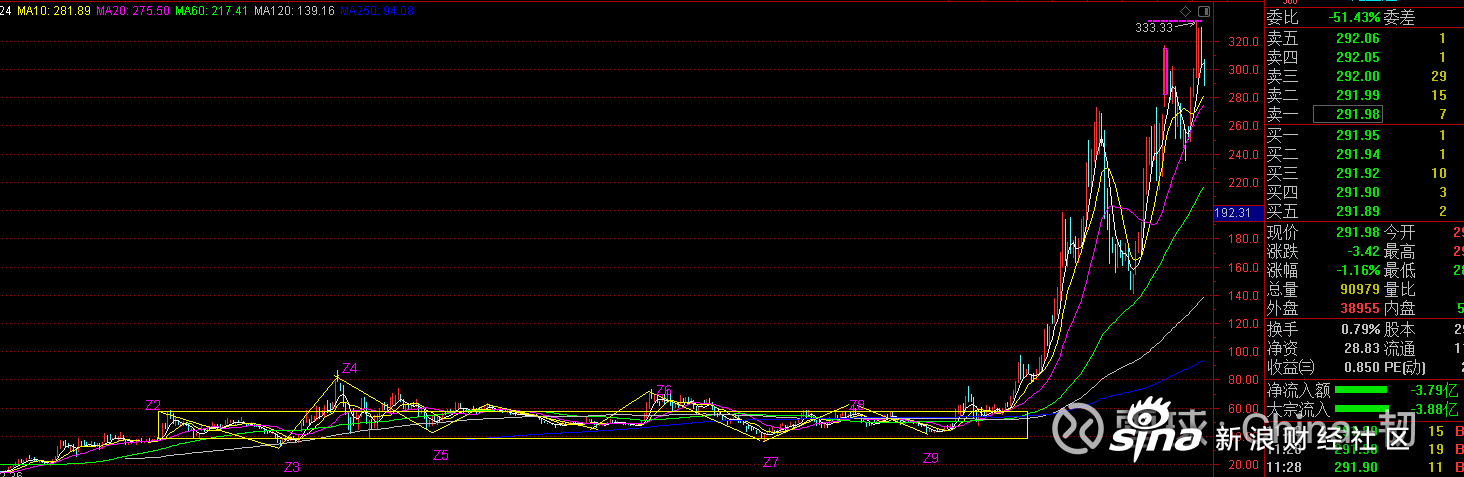Click the 总量 90979 total volume
The height and width of the screenshot is (477, 1464).
click(x=1360, y=289)
